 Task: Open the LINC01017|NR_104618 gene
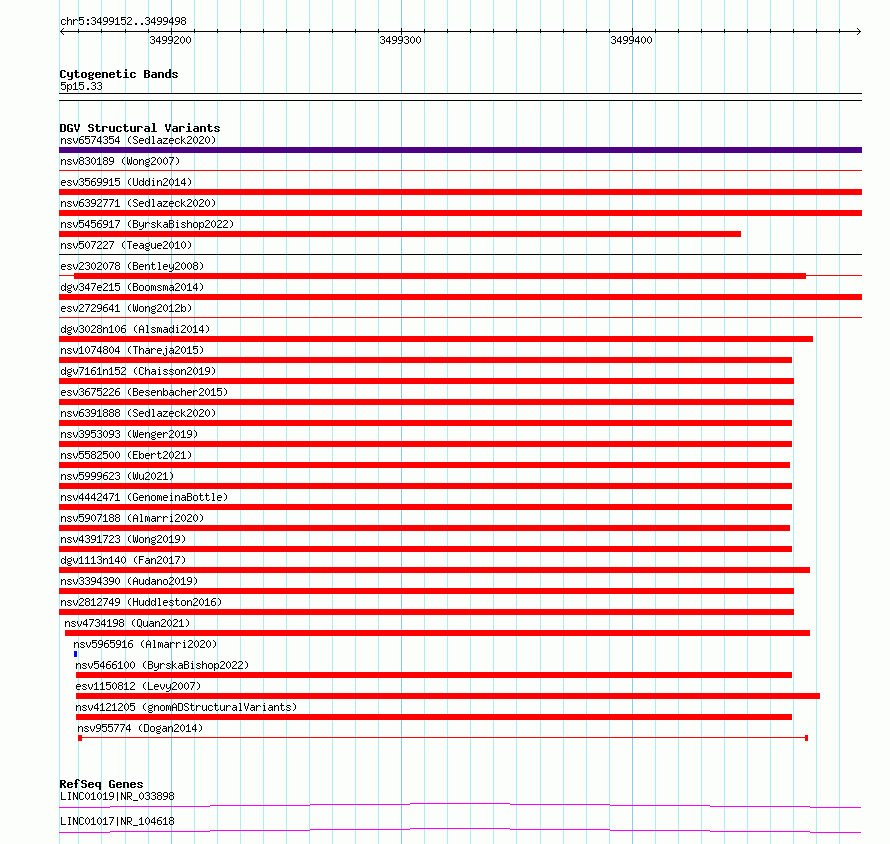pyautogui.click(x=117, y=821)
